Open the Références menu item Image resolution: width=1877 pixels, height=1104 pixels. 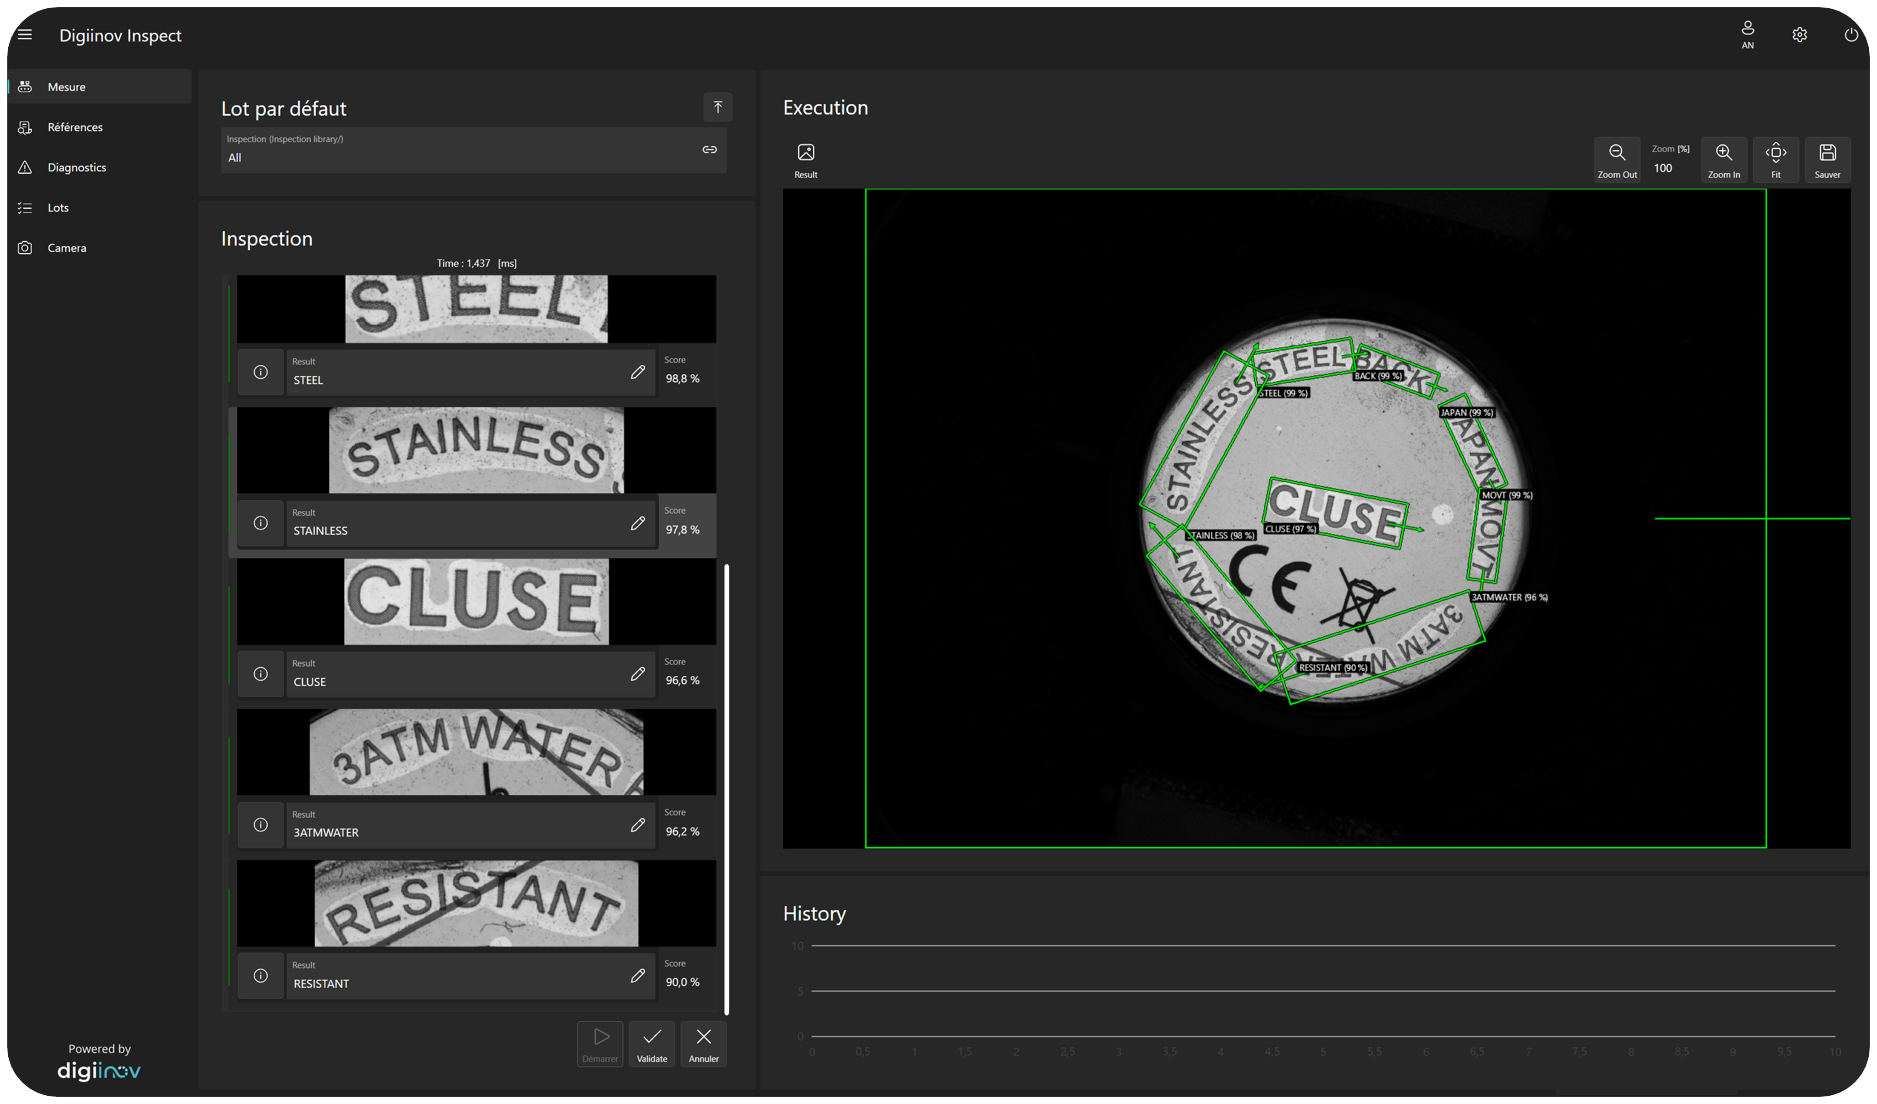75,127
